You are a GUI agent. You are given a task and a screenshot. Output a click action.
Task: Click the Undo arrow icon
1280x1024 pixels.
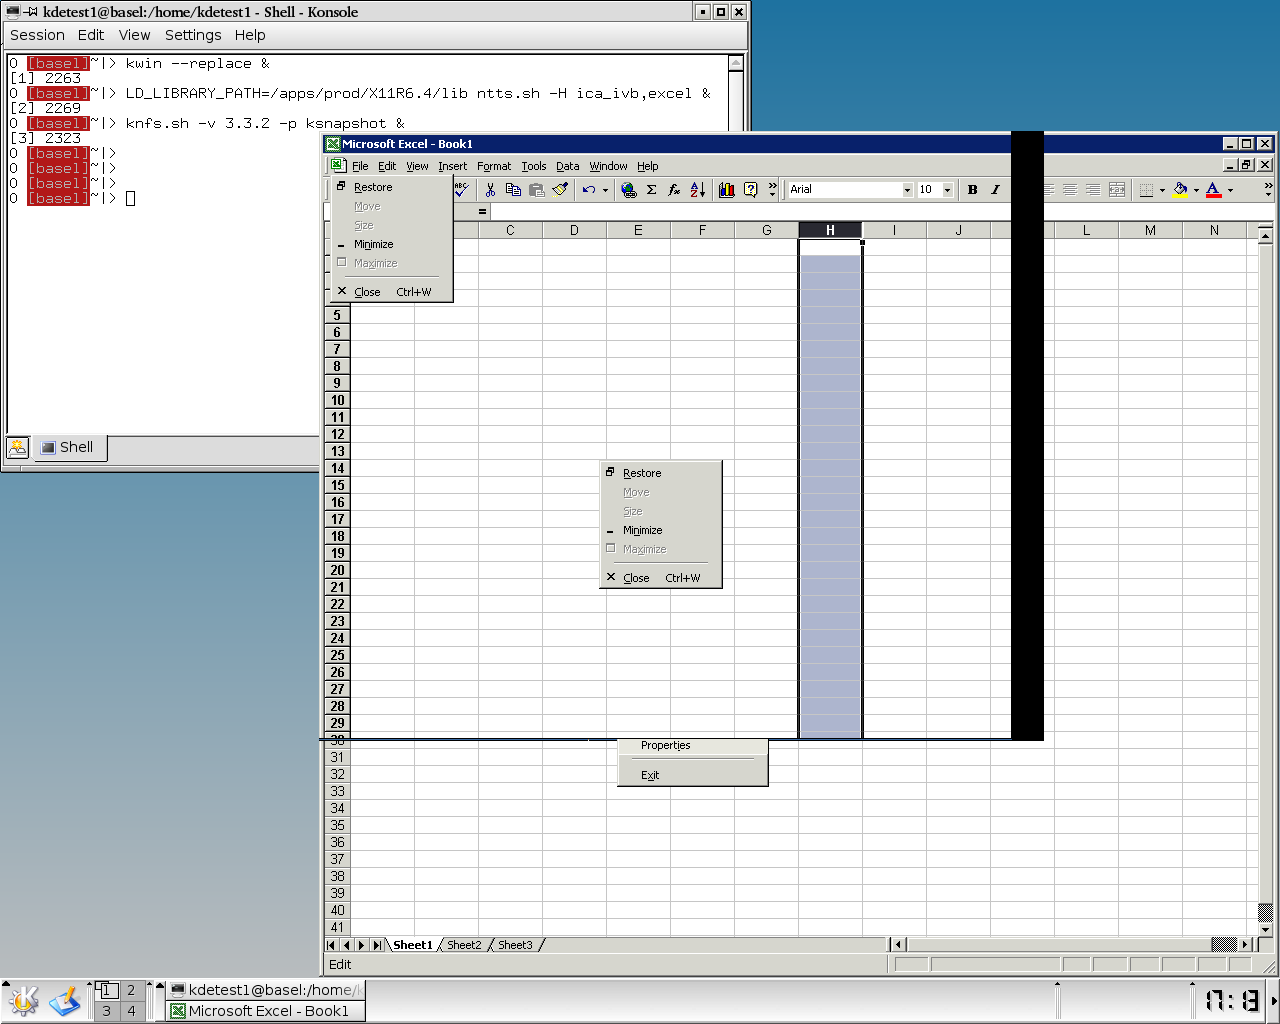(x=589, y=189)
